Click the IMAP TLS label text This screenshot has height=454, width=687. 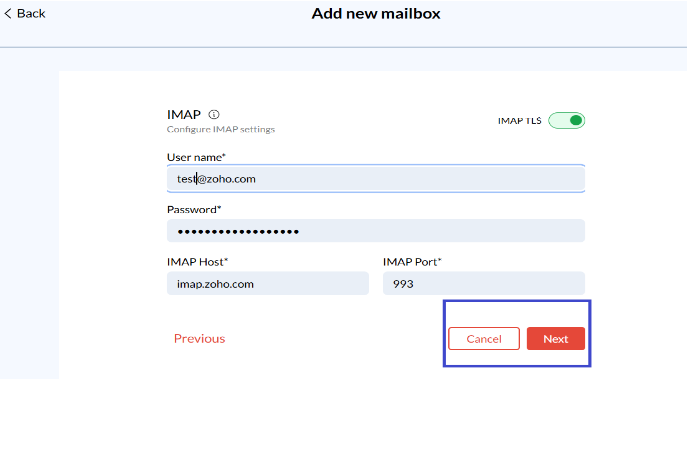point(519,121)
